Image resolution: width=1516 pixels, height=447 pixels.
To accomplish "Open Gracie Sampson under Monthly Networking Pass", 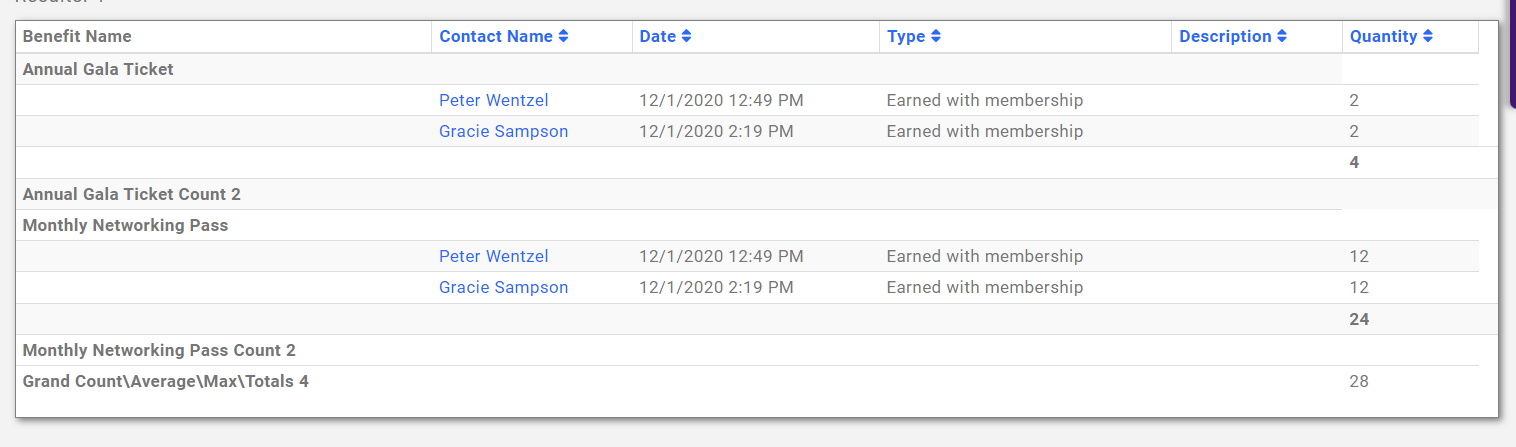I will 503,287.
